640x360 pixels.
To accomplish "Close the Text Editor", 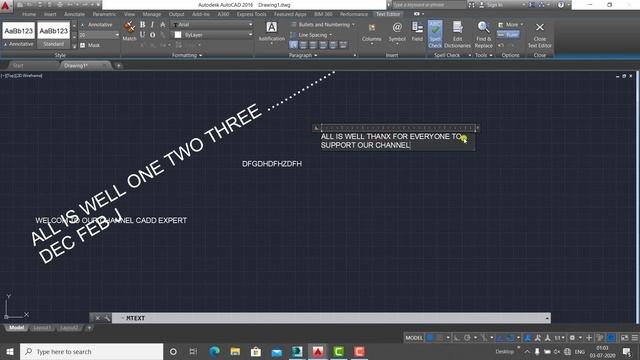I will coord(540,34).
